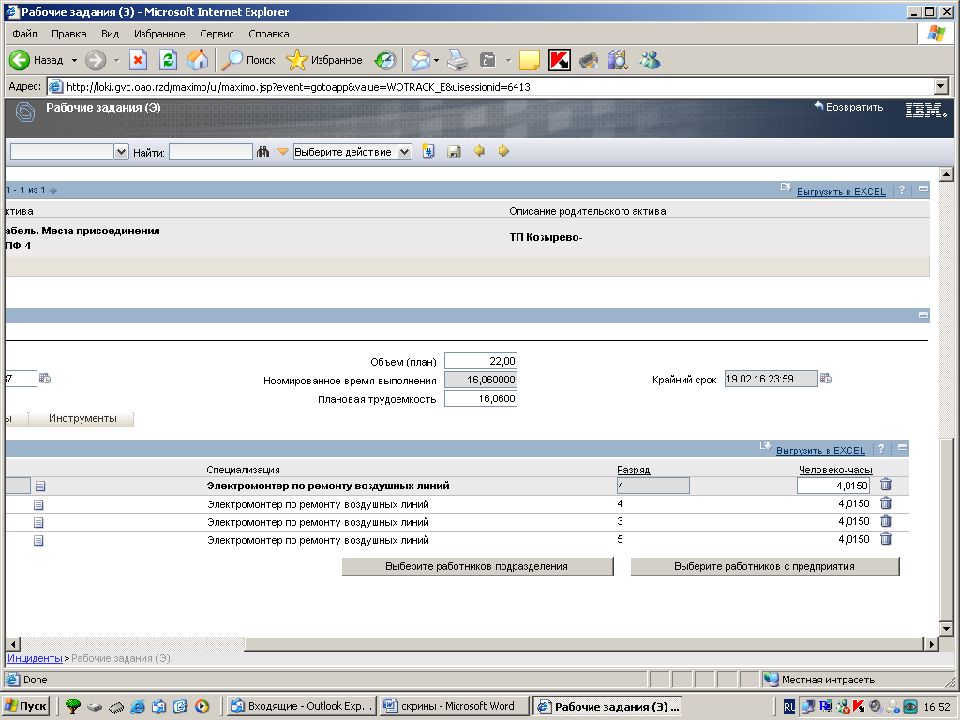The image size is (960, 720).
Task: Open the orange search menu arrow
Action: [x=282, y=152]
